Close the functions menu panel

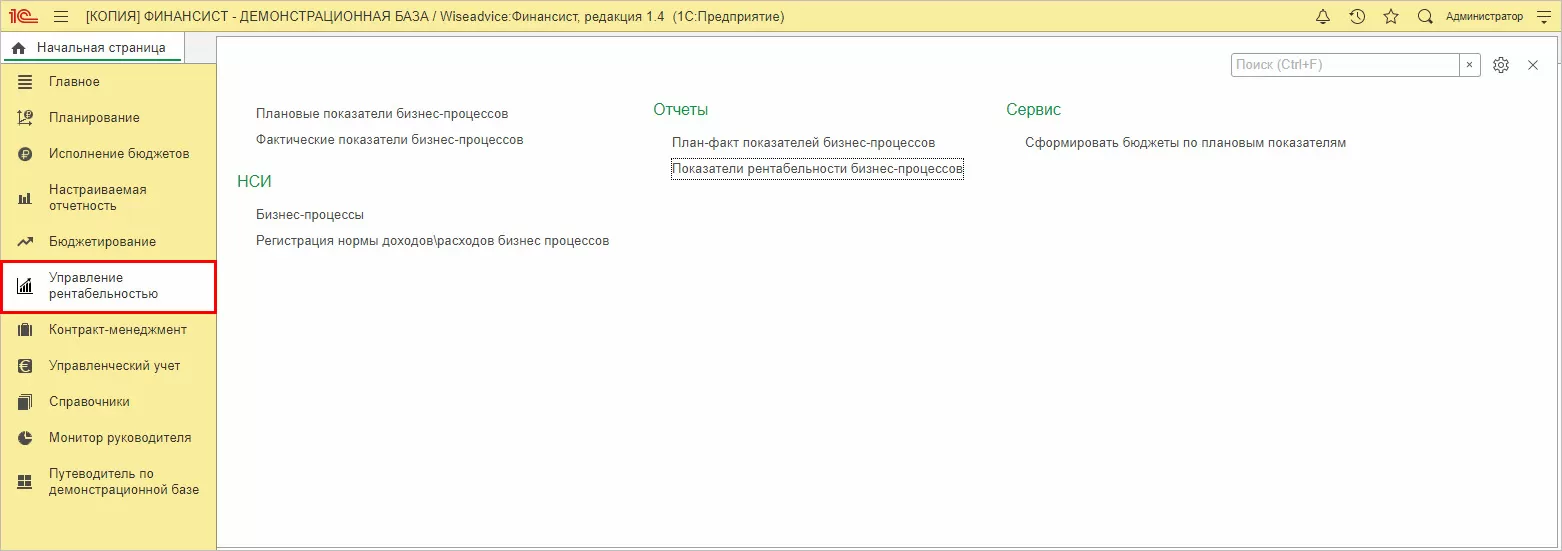(1533, 65)
